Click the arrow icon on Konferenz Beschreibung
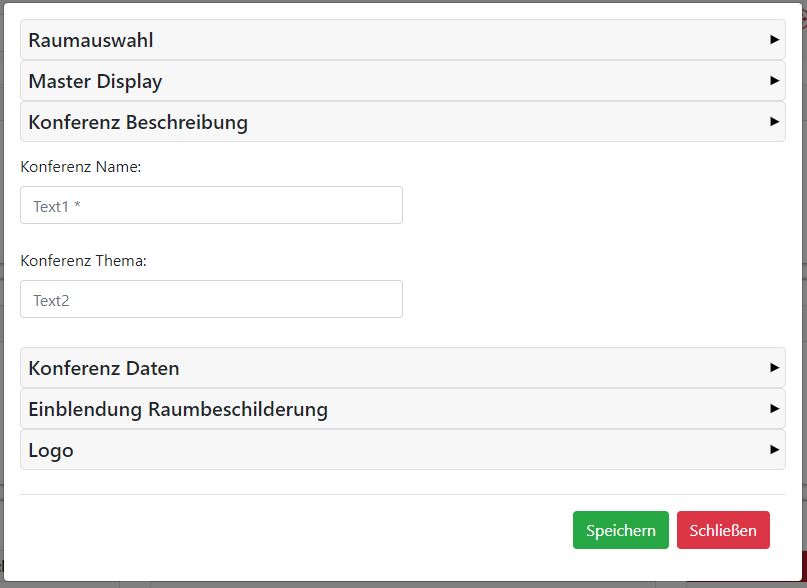The width and height of the screenshot is (807, 588). (x=774, y=122)
